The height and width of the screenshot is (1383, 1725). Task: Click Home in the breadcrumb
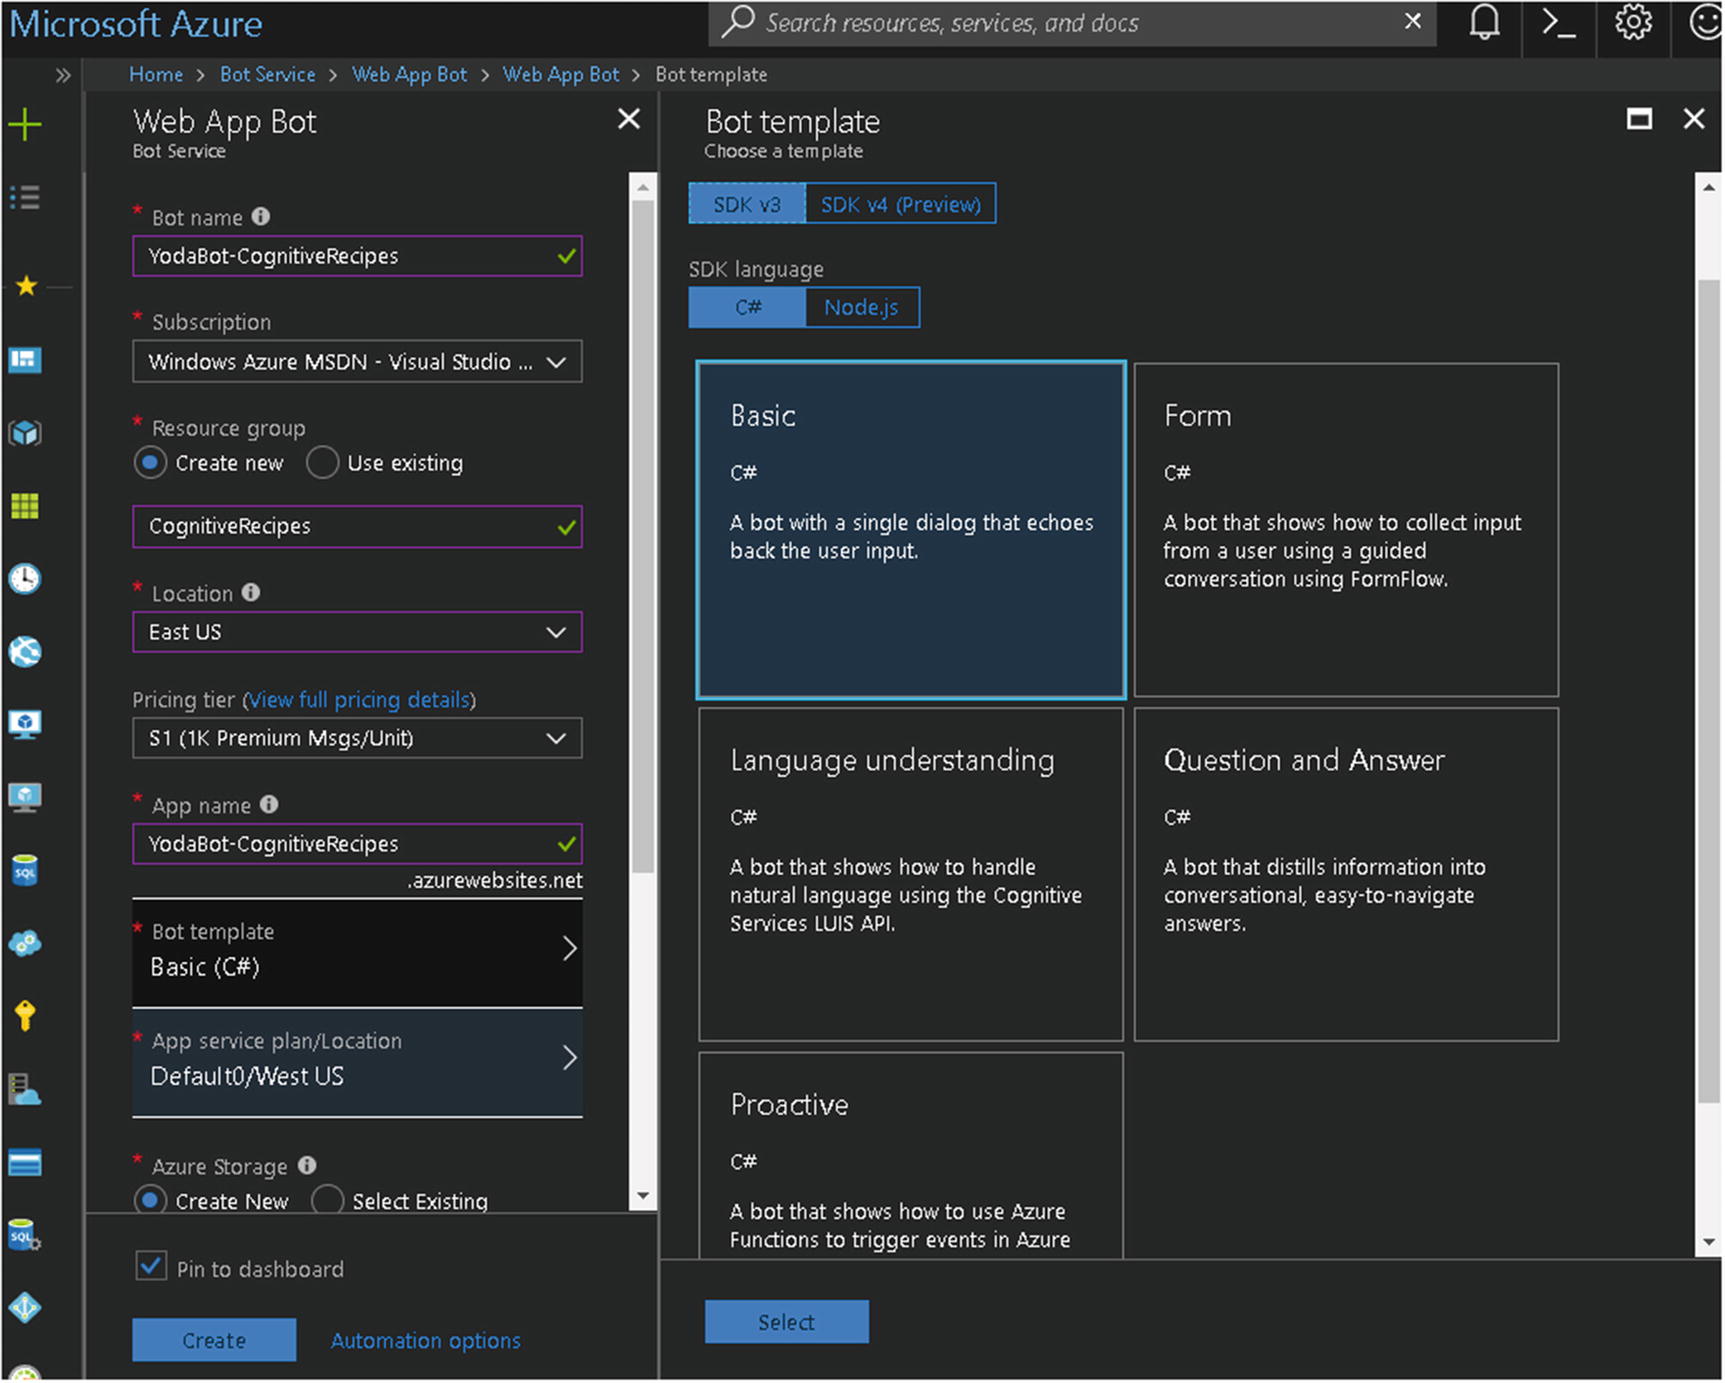pos(156,75)
